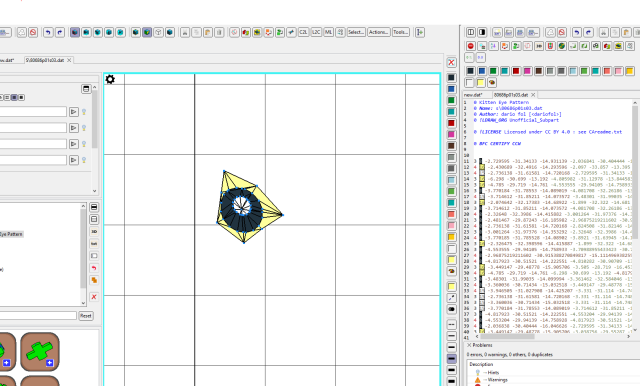
Task: Open the Actions... dropdown menu
Action: click(379, 32)
